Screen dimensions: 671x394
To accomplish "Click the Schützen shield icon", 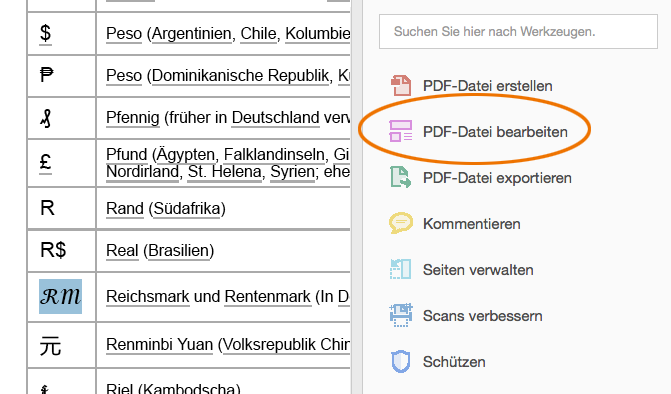I will tap(401, 361).
